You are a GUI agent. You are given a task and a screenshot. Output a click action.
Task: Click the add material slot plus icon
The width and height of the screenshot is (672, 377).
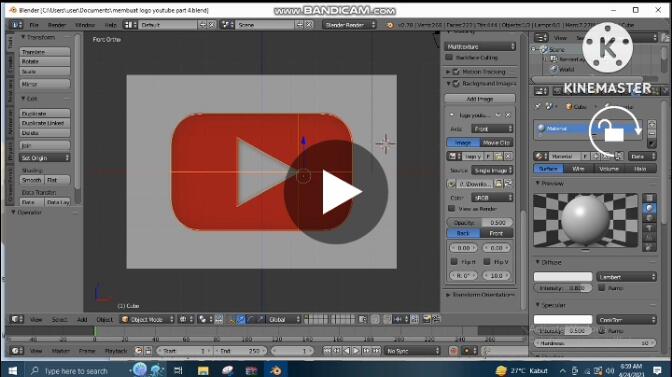pos(652,124)
